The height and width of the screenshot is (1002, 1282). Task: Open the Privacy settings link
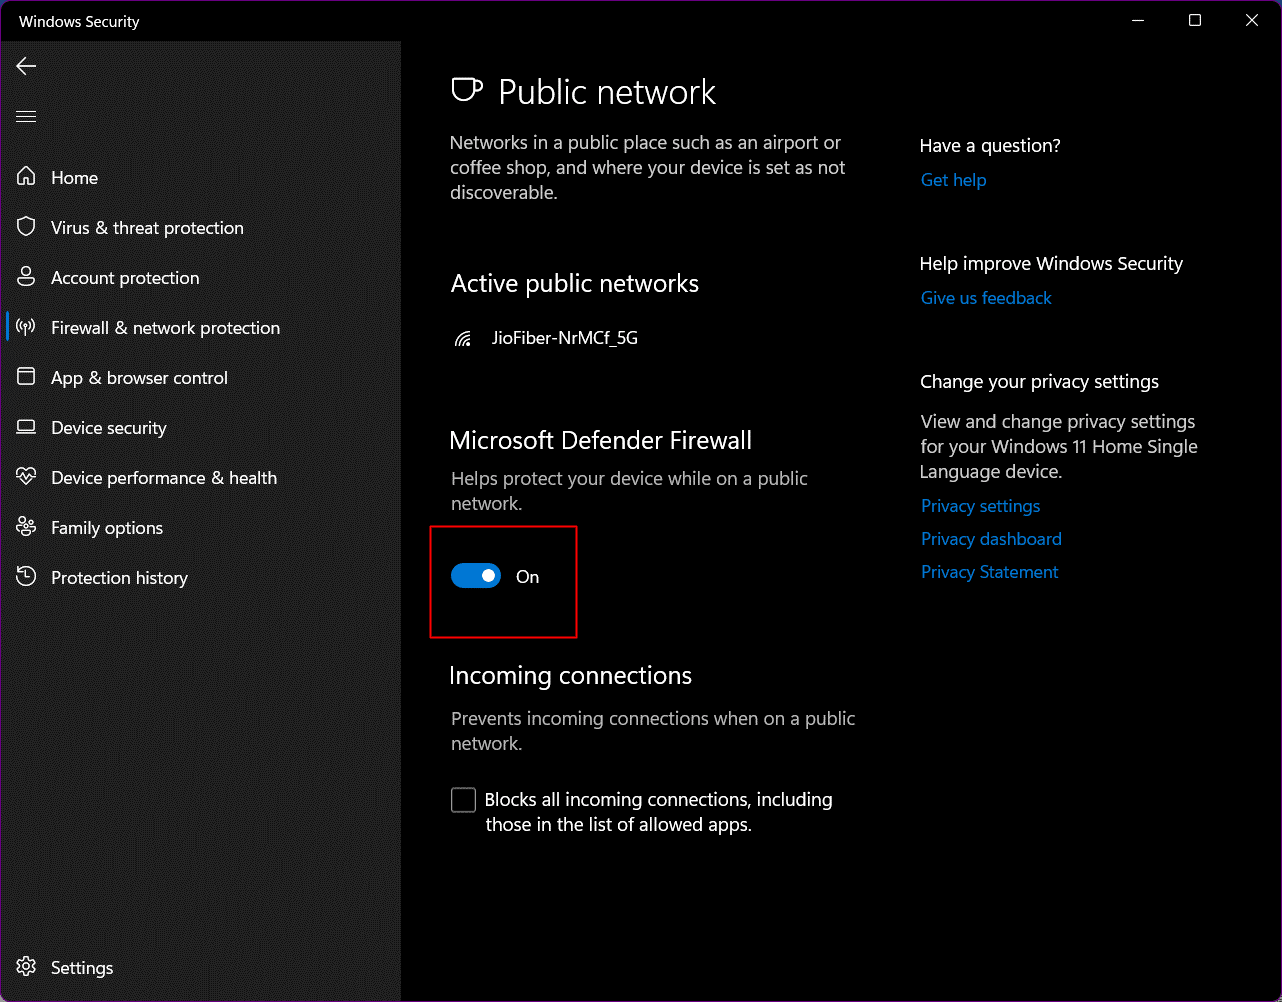pyautogui.click(x=980, y=506)
